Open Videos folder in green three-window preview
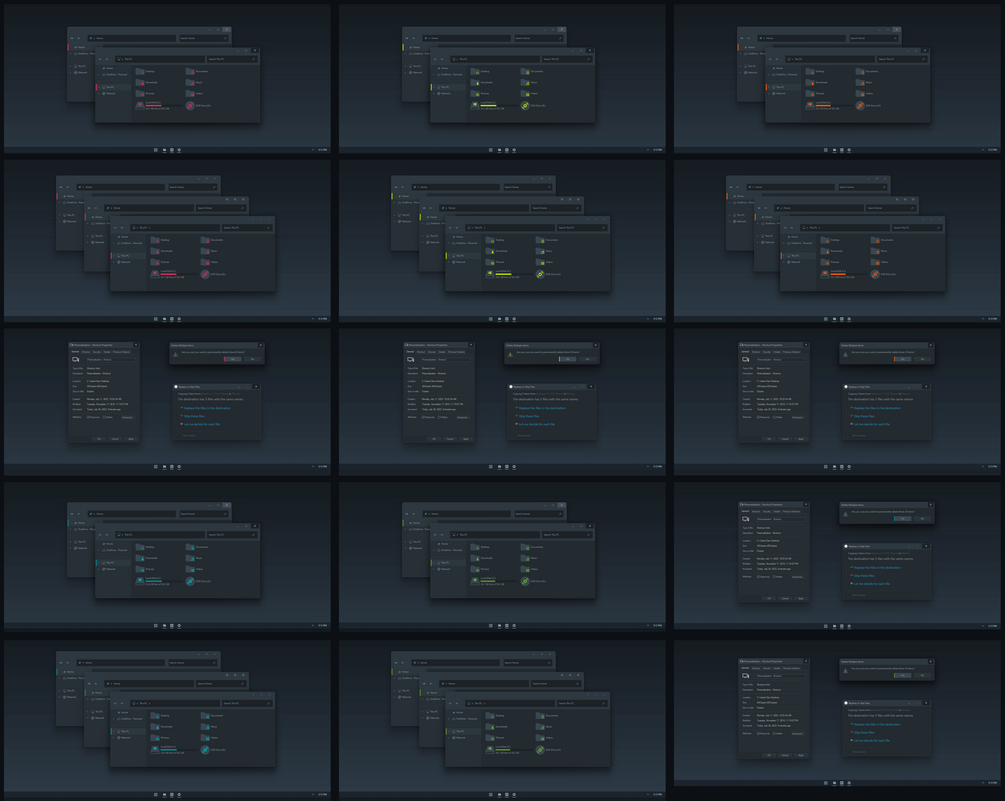The image size is (1005, 801). click(541, 739)
